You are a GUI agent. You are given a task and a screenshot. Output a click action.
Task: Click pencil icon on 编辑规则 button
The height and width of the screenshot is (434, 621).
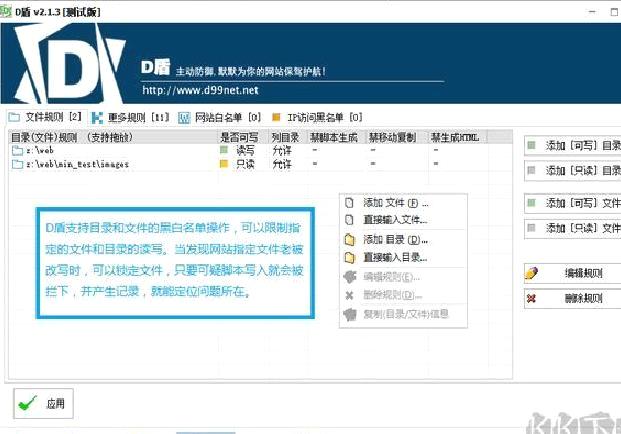tap(531, 273)
